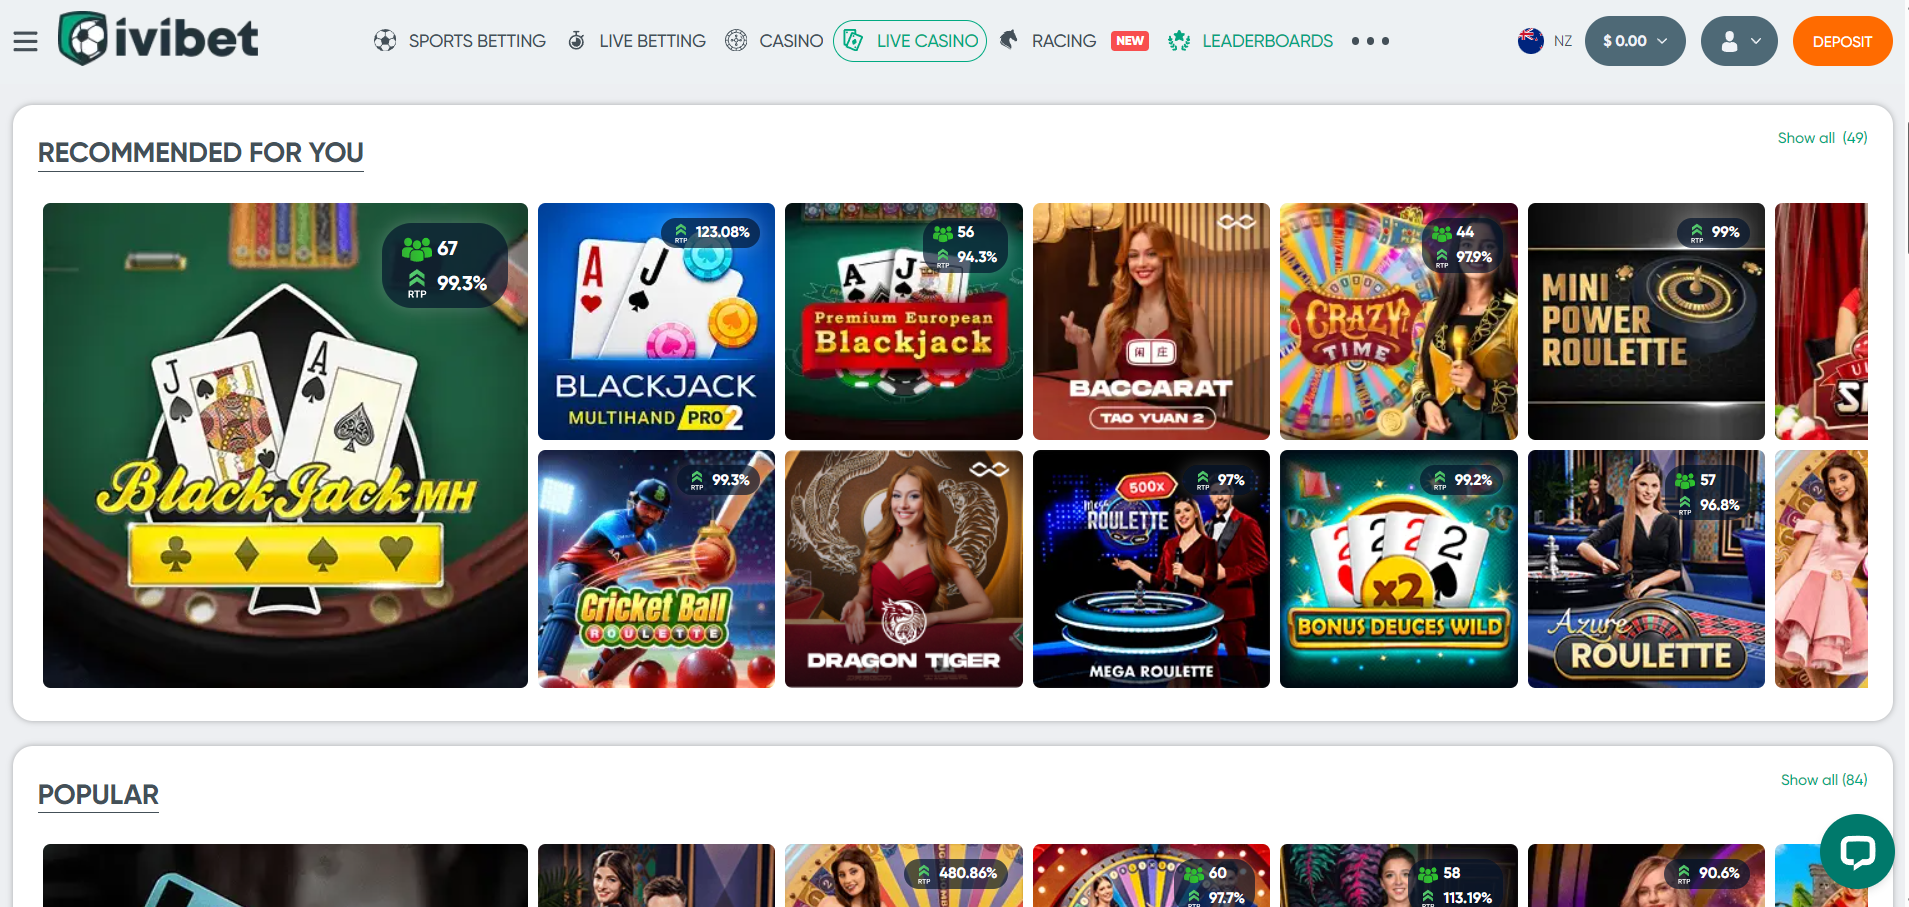
Task: Open the red curtain game tile
Action: point(1821,321)
